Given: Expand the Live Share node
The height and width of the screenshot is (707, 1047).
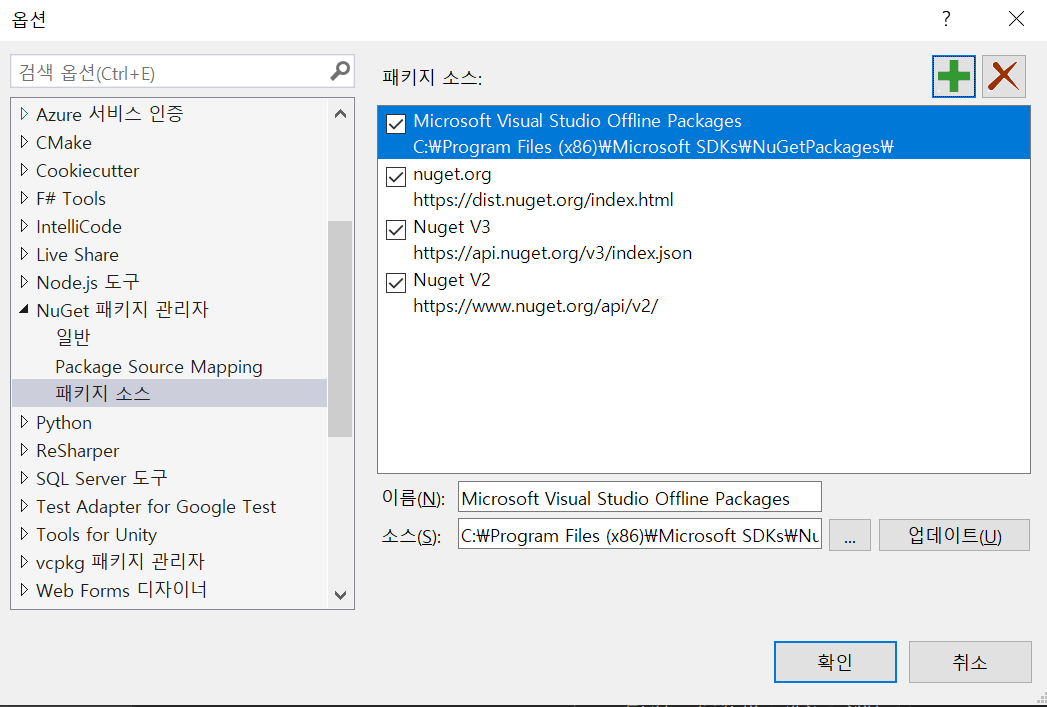Looking at the screenshot, I should [24, 254].
